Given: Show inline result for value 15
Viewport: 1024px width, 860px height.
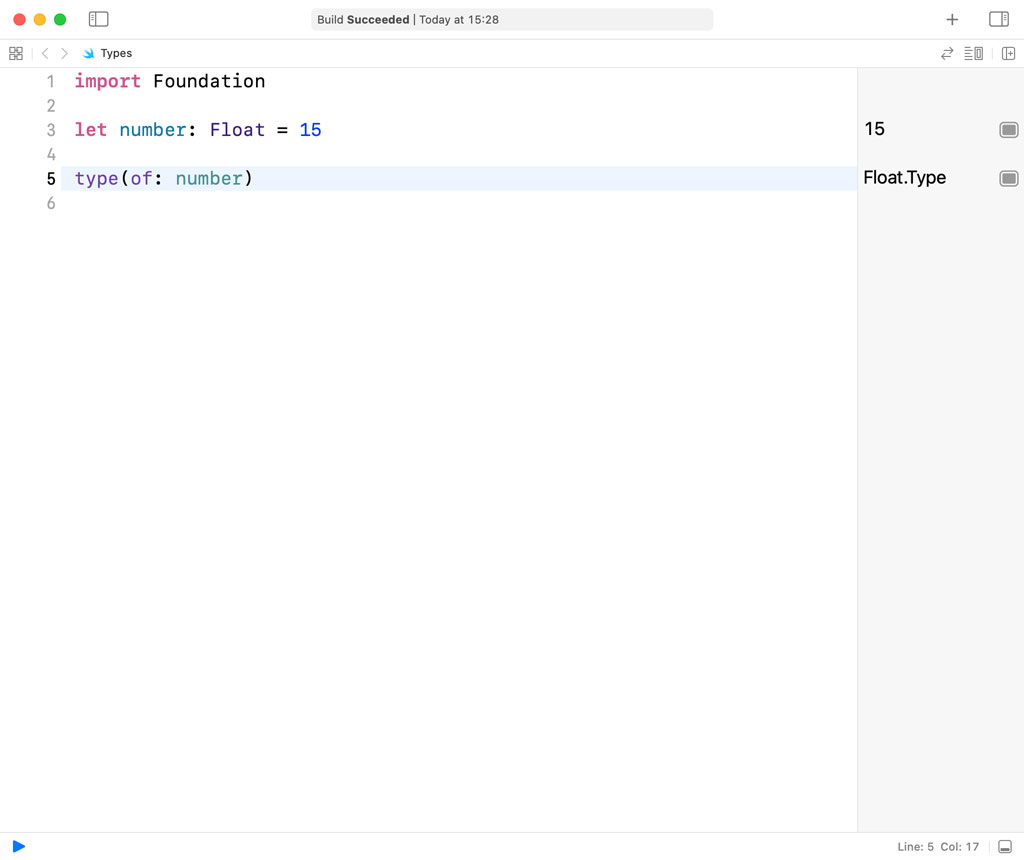Looking at the screenshot, I should pos(1008,129).
